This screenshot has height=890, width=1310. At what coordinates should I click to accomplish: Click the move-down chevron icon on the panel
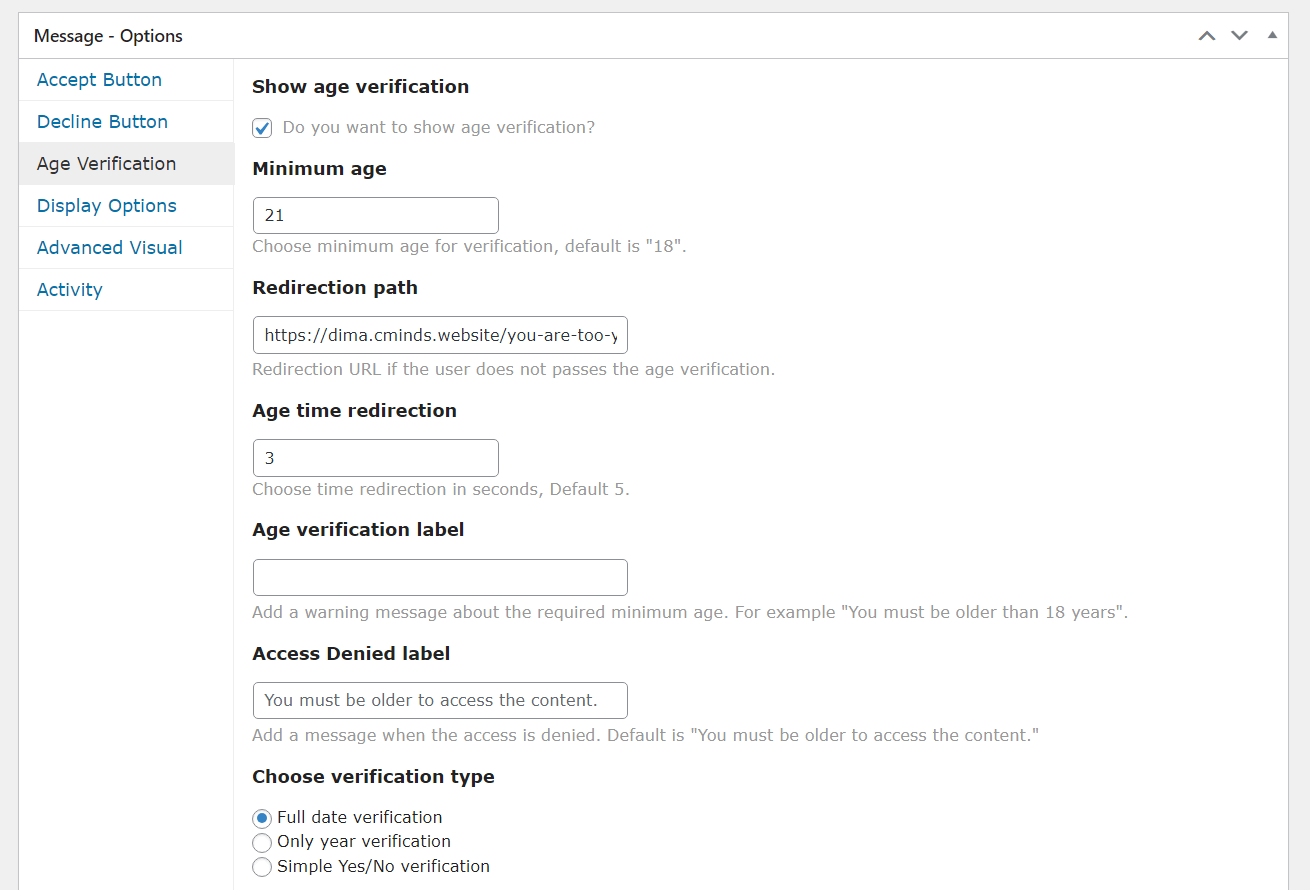point(1239,35)
